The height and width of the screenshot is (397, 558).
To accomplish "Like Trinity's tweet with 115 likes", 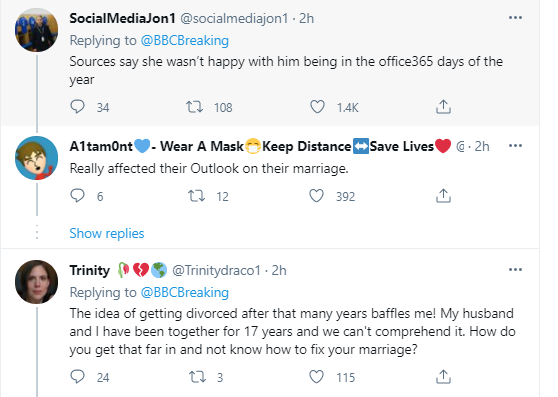I will 316,377.
